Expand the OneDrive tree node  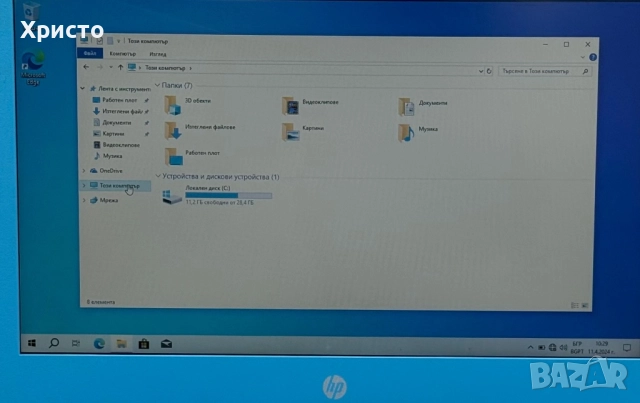point(84,171)
